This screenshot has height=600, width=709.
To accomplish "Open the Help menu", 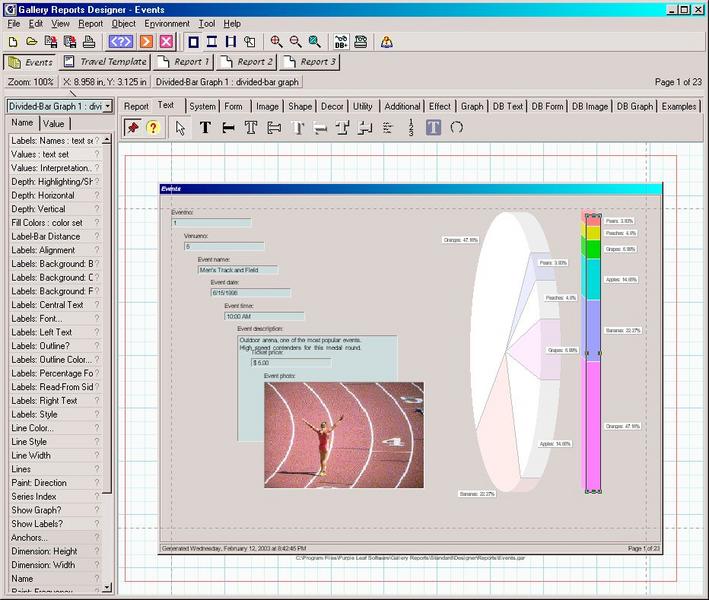I will coord(232,24).
